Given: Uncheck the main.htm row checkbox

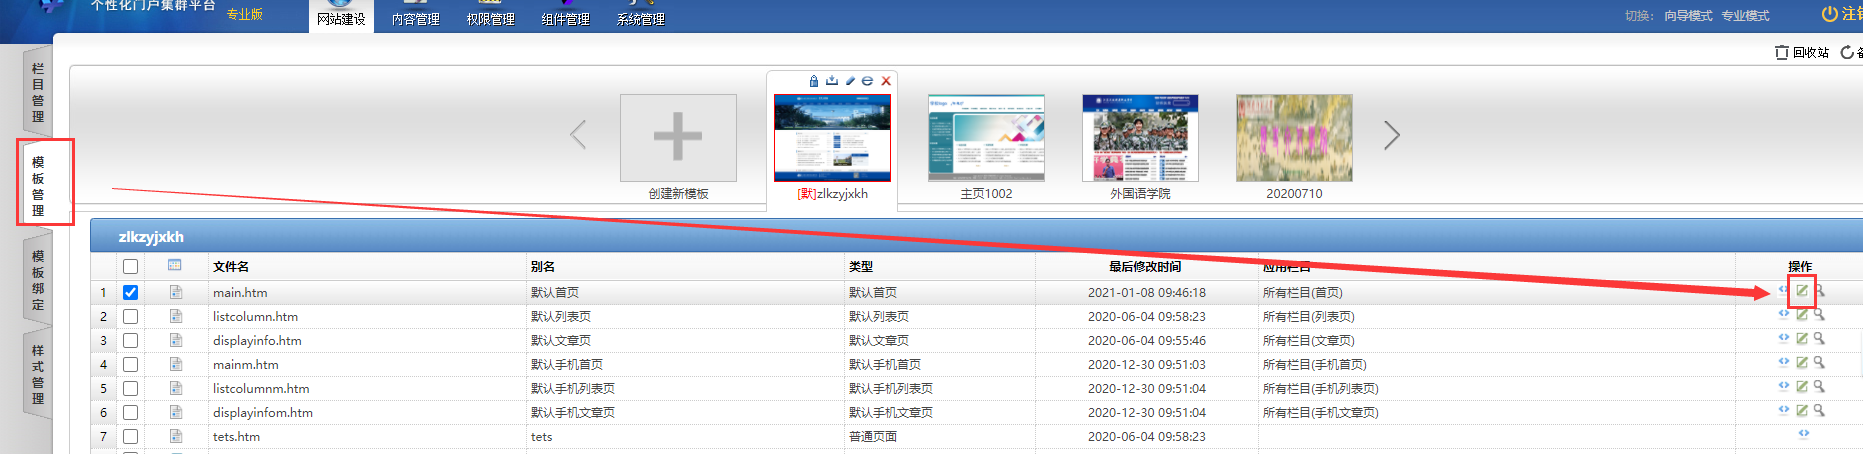Looking at the screenshot, I should pos(130,293).
